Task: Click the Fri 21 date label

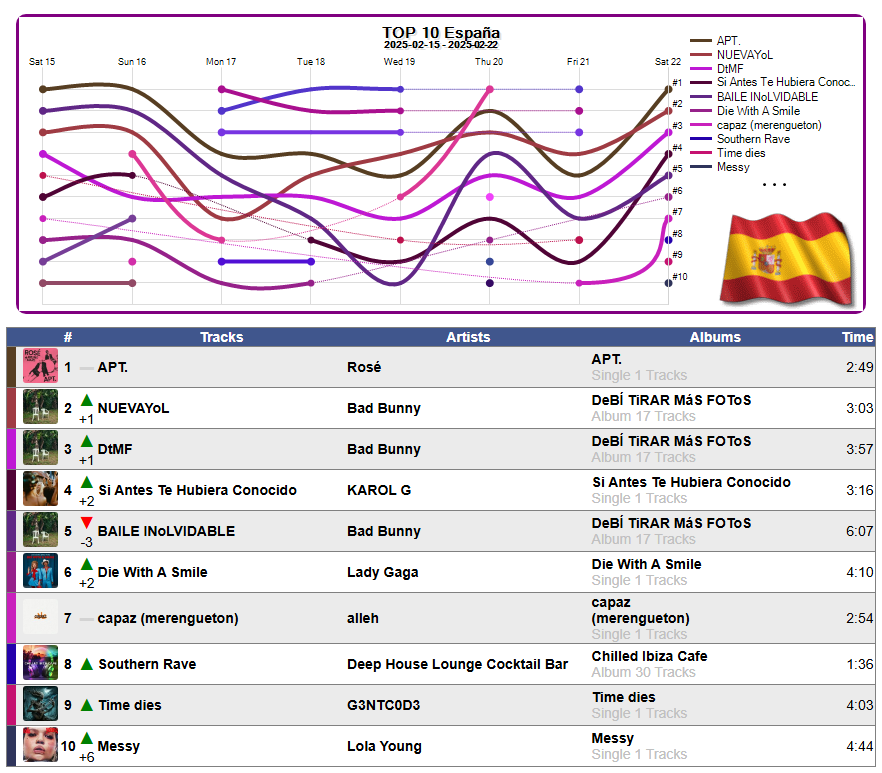Action: coord(578,61)
